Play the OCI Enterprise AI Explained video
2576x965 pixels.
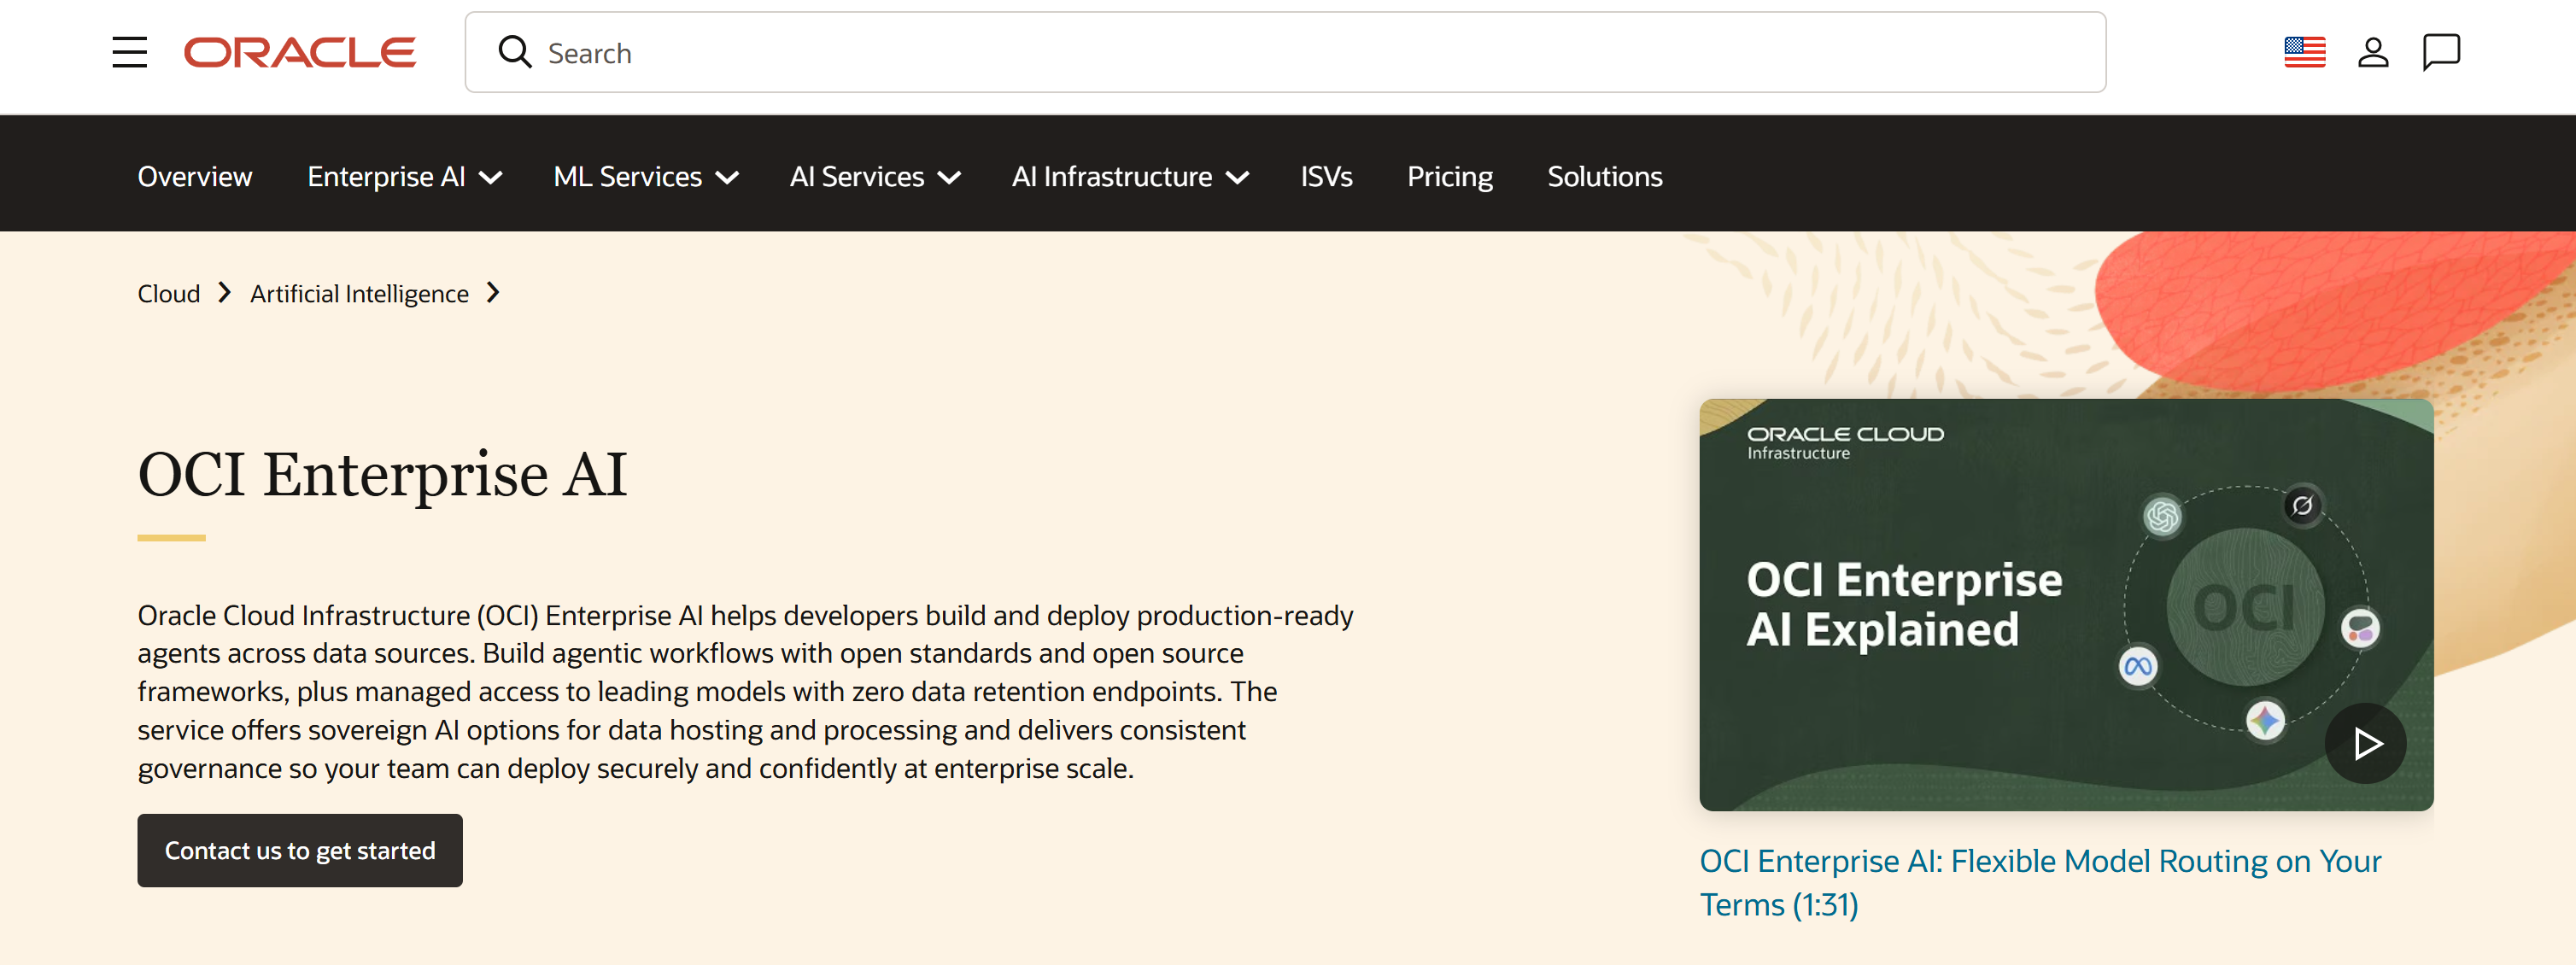point(2365,743)
